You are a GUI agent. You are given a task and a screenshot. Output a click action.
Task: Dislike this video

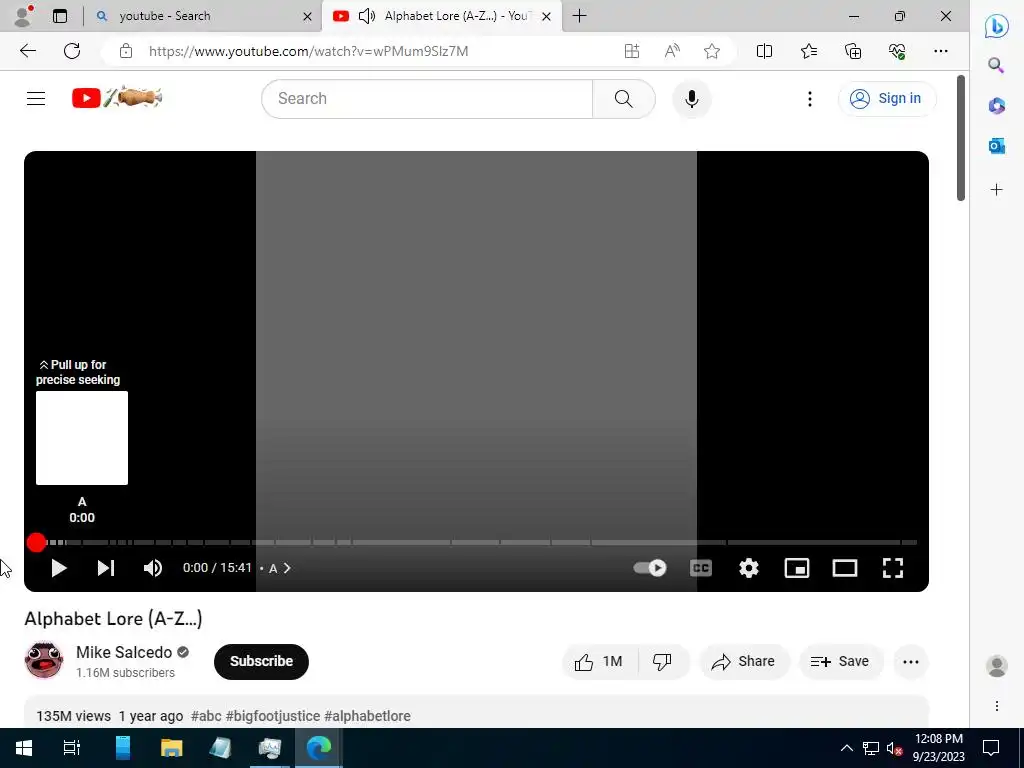point(662,662)
